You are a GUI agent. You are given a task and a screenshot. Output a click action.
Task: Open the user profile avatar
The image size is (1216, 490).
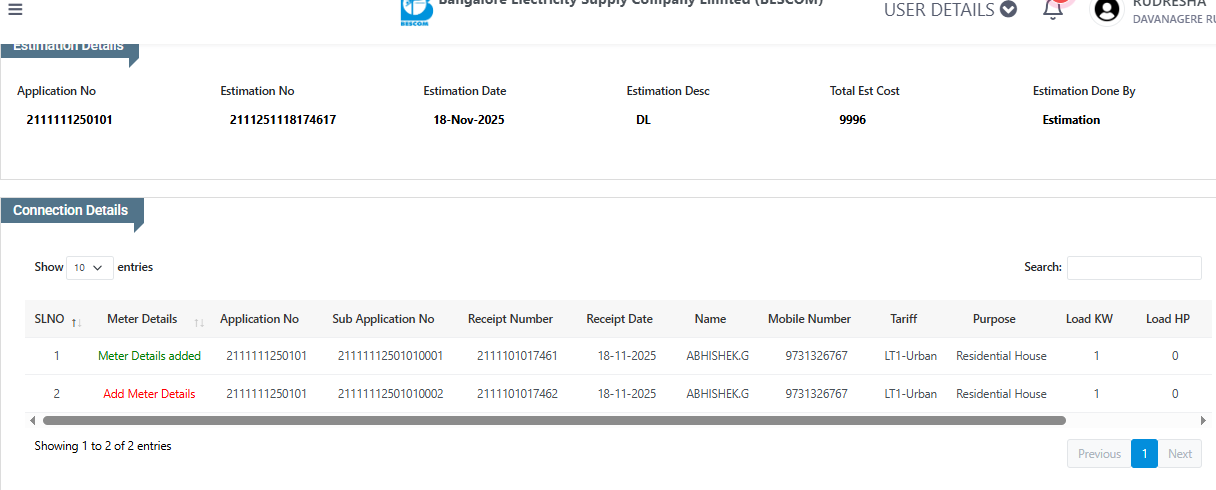(x=1106, y=10)
